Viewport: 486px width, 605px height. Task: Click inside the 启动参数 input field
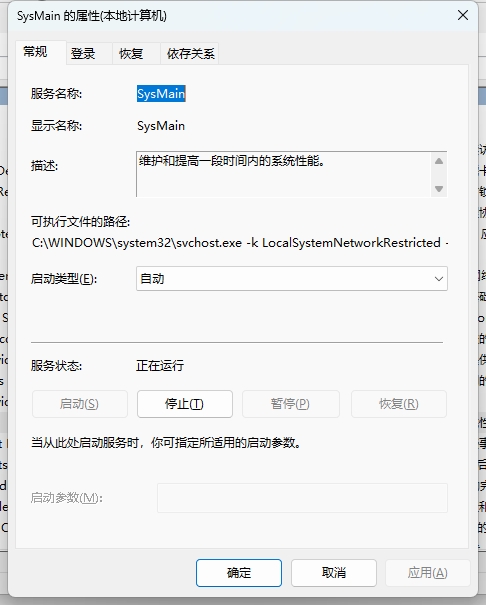[302, 498]
